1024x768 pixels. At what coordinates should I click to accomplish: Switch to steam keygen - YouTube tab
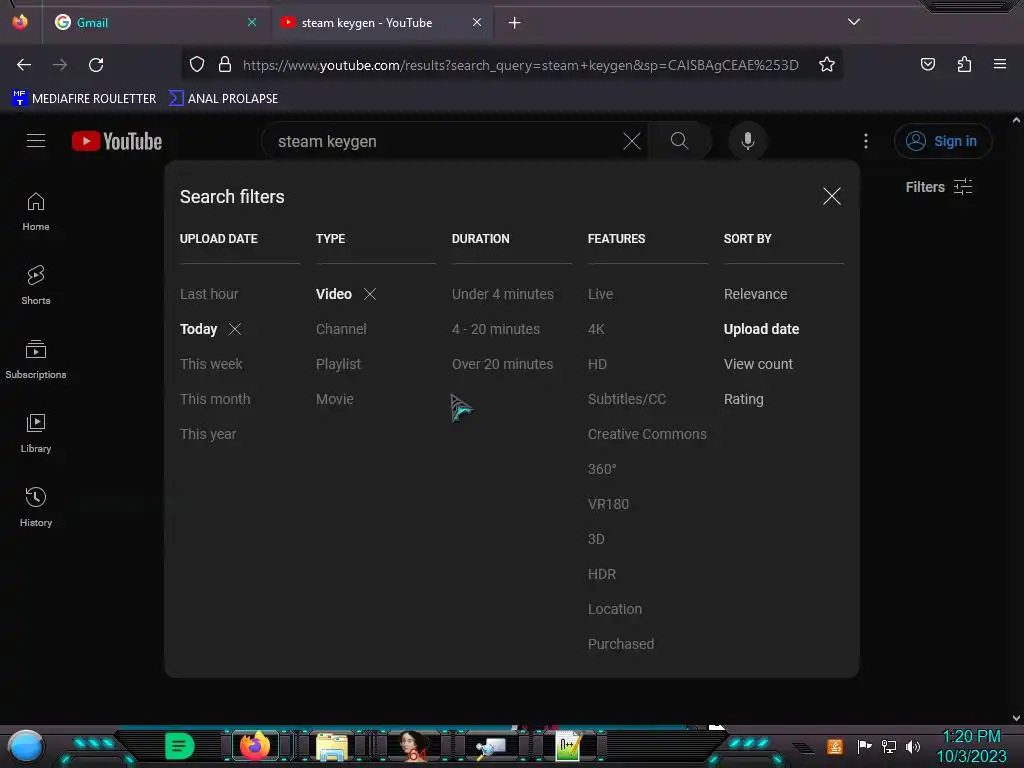[x=381, y=23]
